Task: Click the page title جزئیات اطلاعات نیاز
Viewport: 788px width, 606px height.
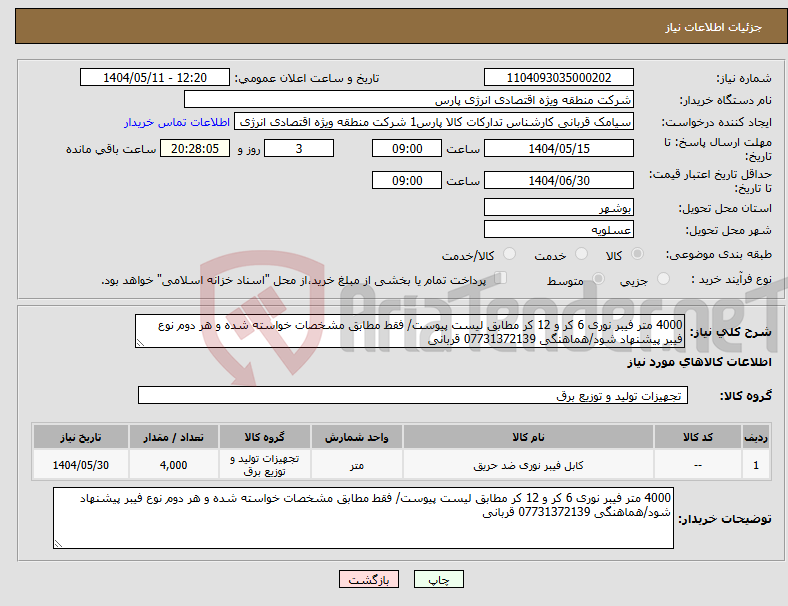Action: click(x=714, y=27)
